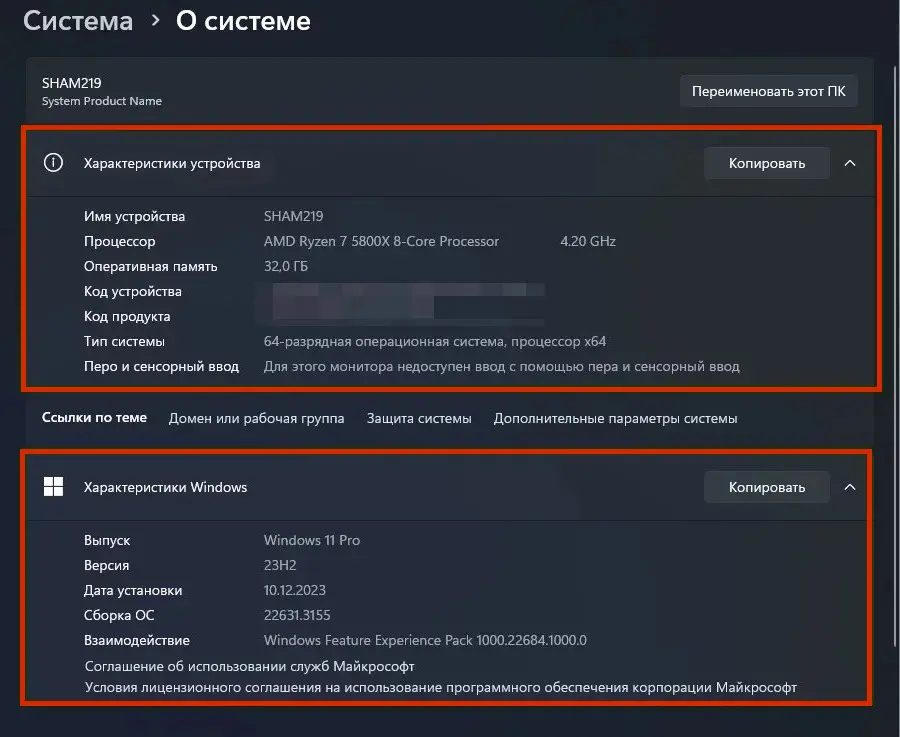Click the info icon beside Характеристики устройства

[53, 163]
